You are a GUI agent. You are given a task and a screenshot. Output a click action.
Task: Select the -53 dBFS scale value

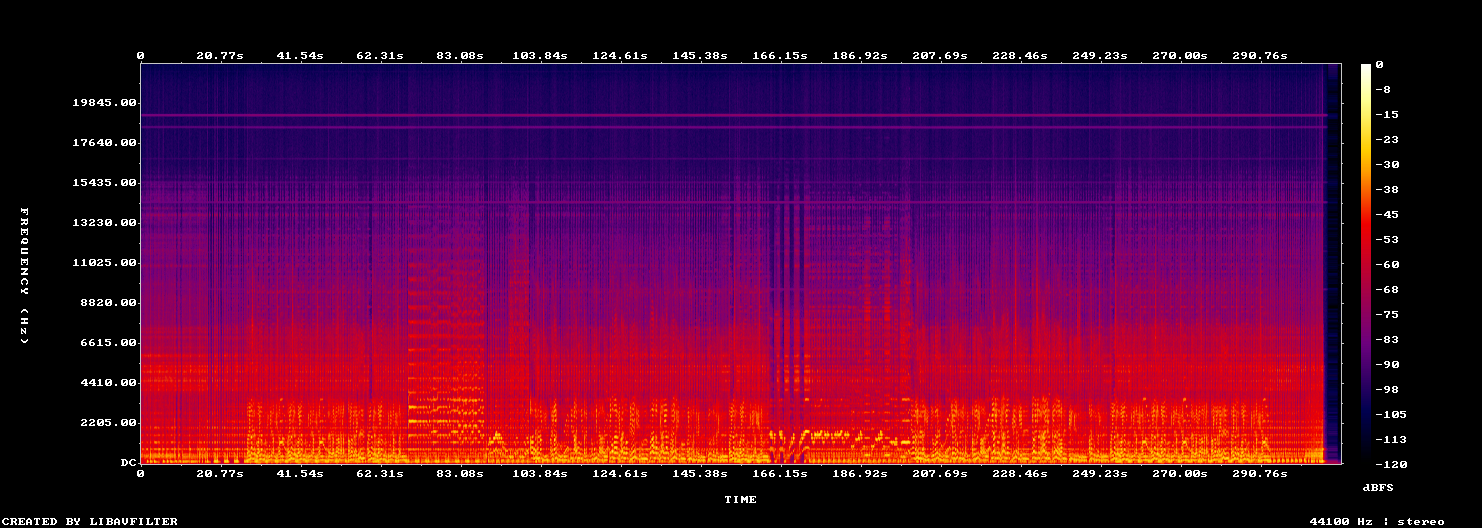(x=1388, y=239)
